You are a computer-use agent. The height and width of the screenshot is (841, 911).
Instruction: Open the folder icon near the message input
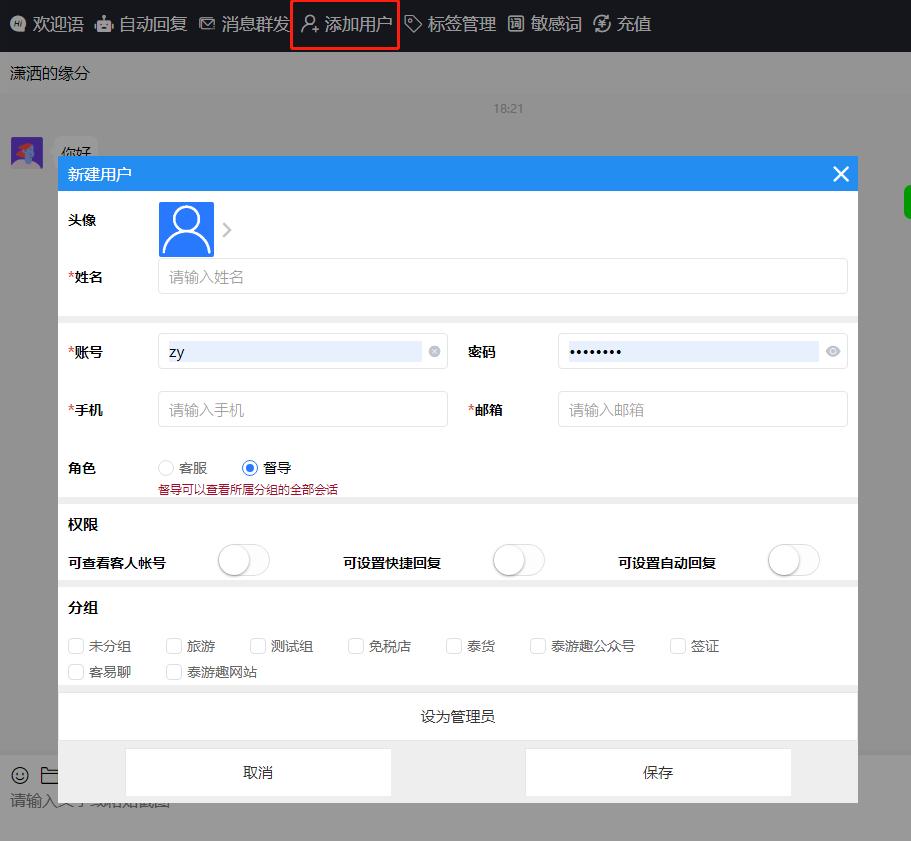pyautogui.click(x=48, y=775)
